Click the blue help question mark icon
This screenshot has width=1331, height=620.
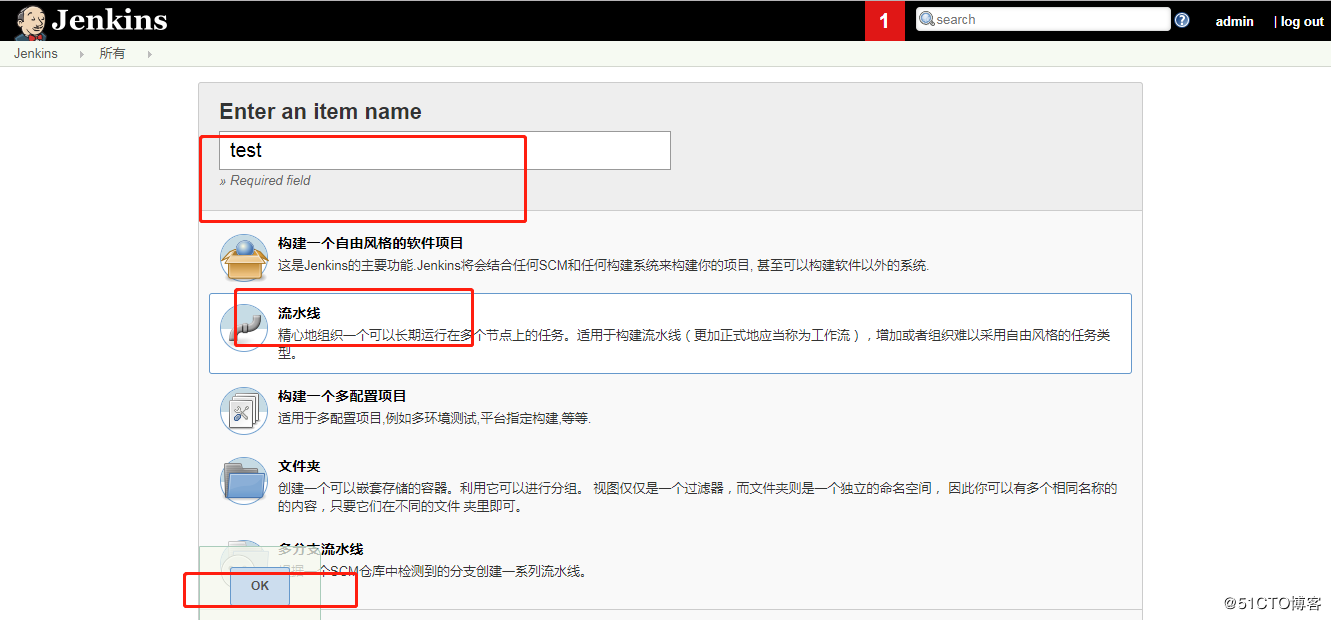pos(1181,18)
